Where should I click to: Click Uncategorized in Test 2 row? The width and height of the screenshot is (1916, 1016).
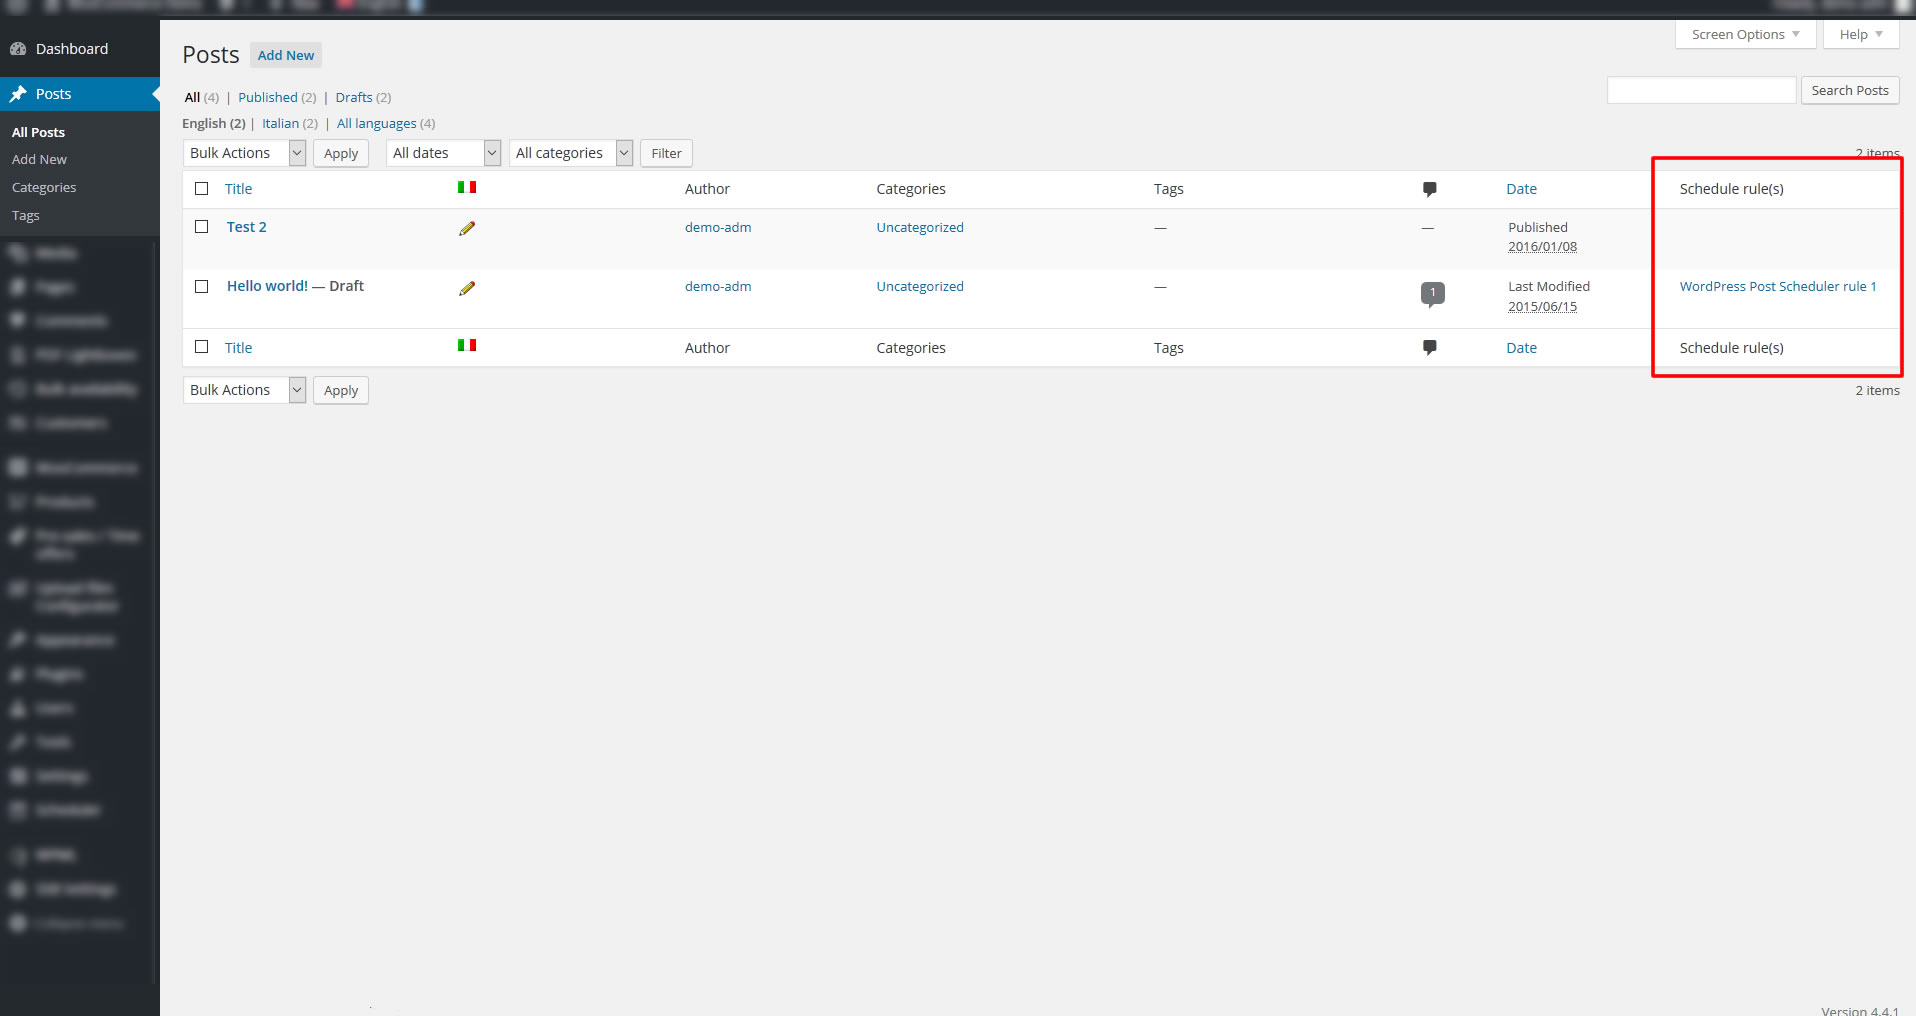coord(920,227)
